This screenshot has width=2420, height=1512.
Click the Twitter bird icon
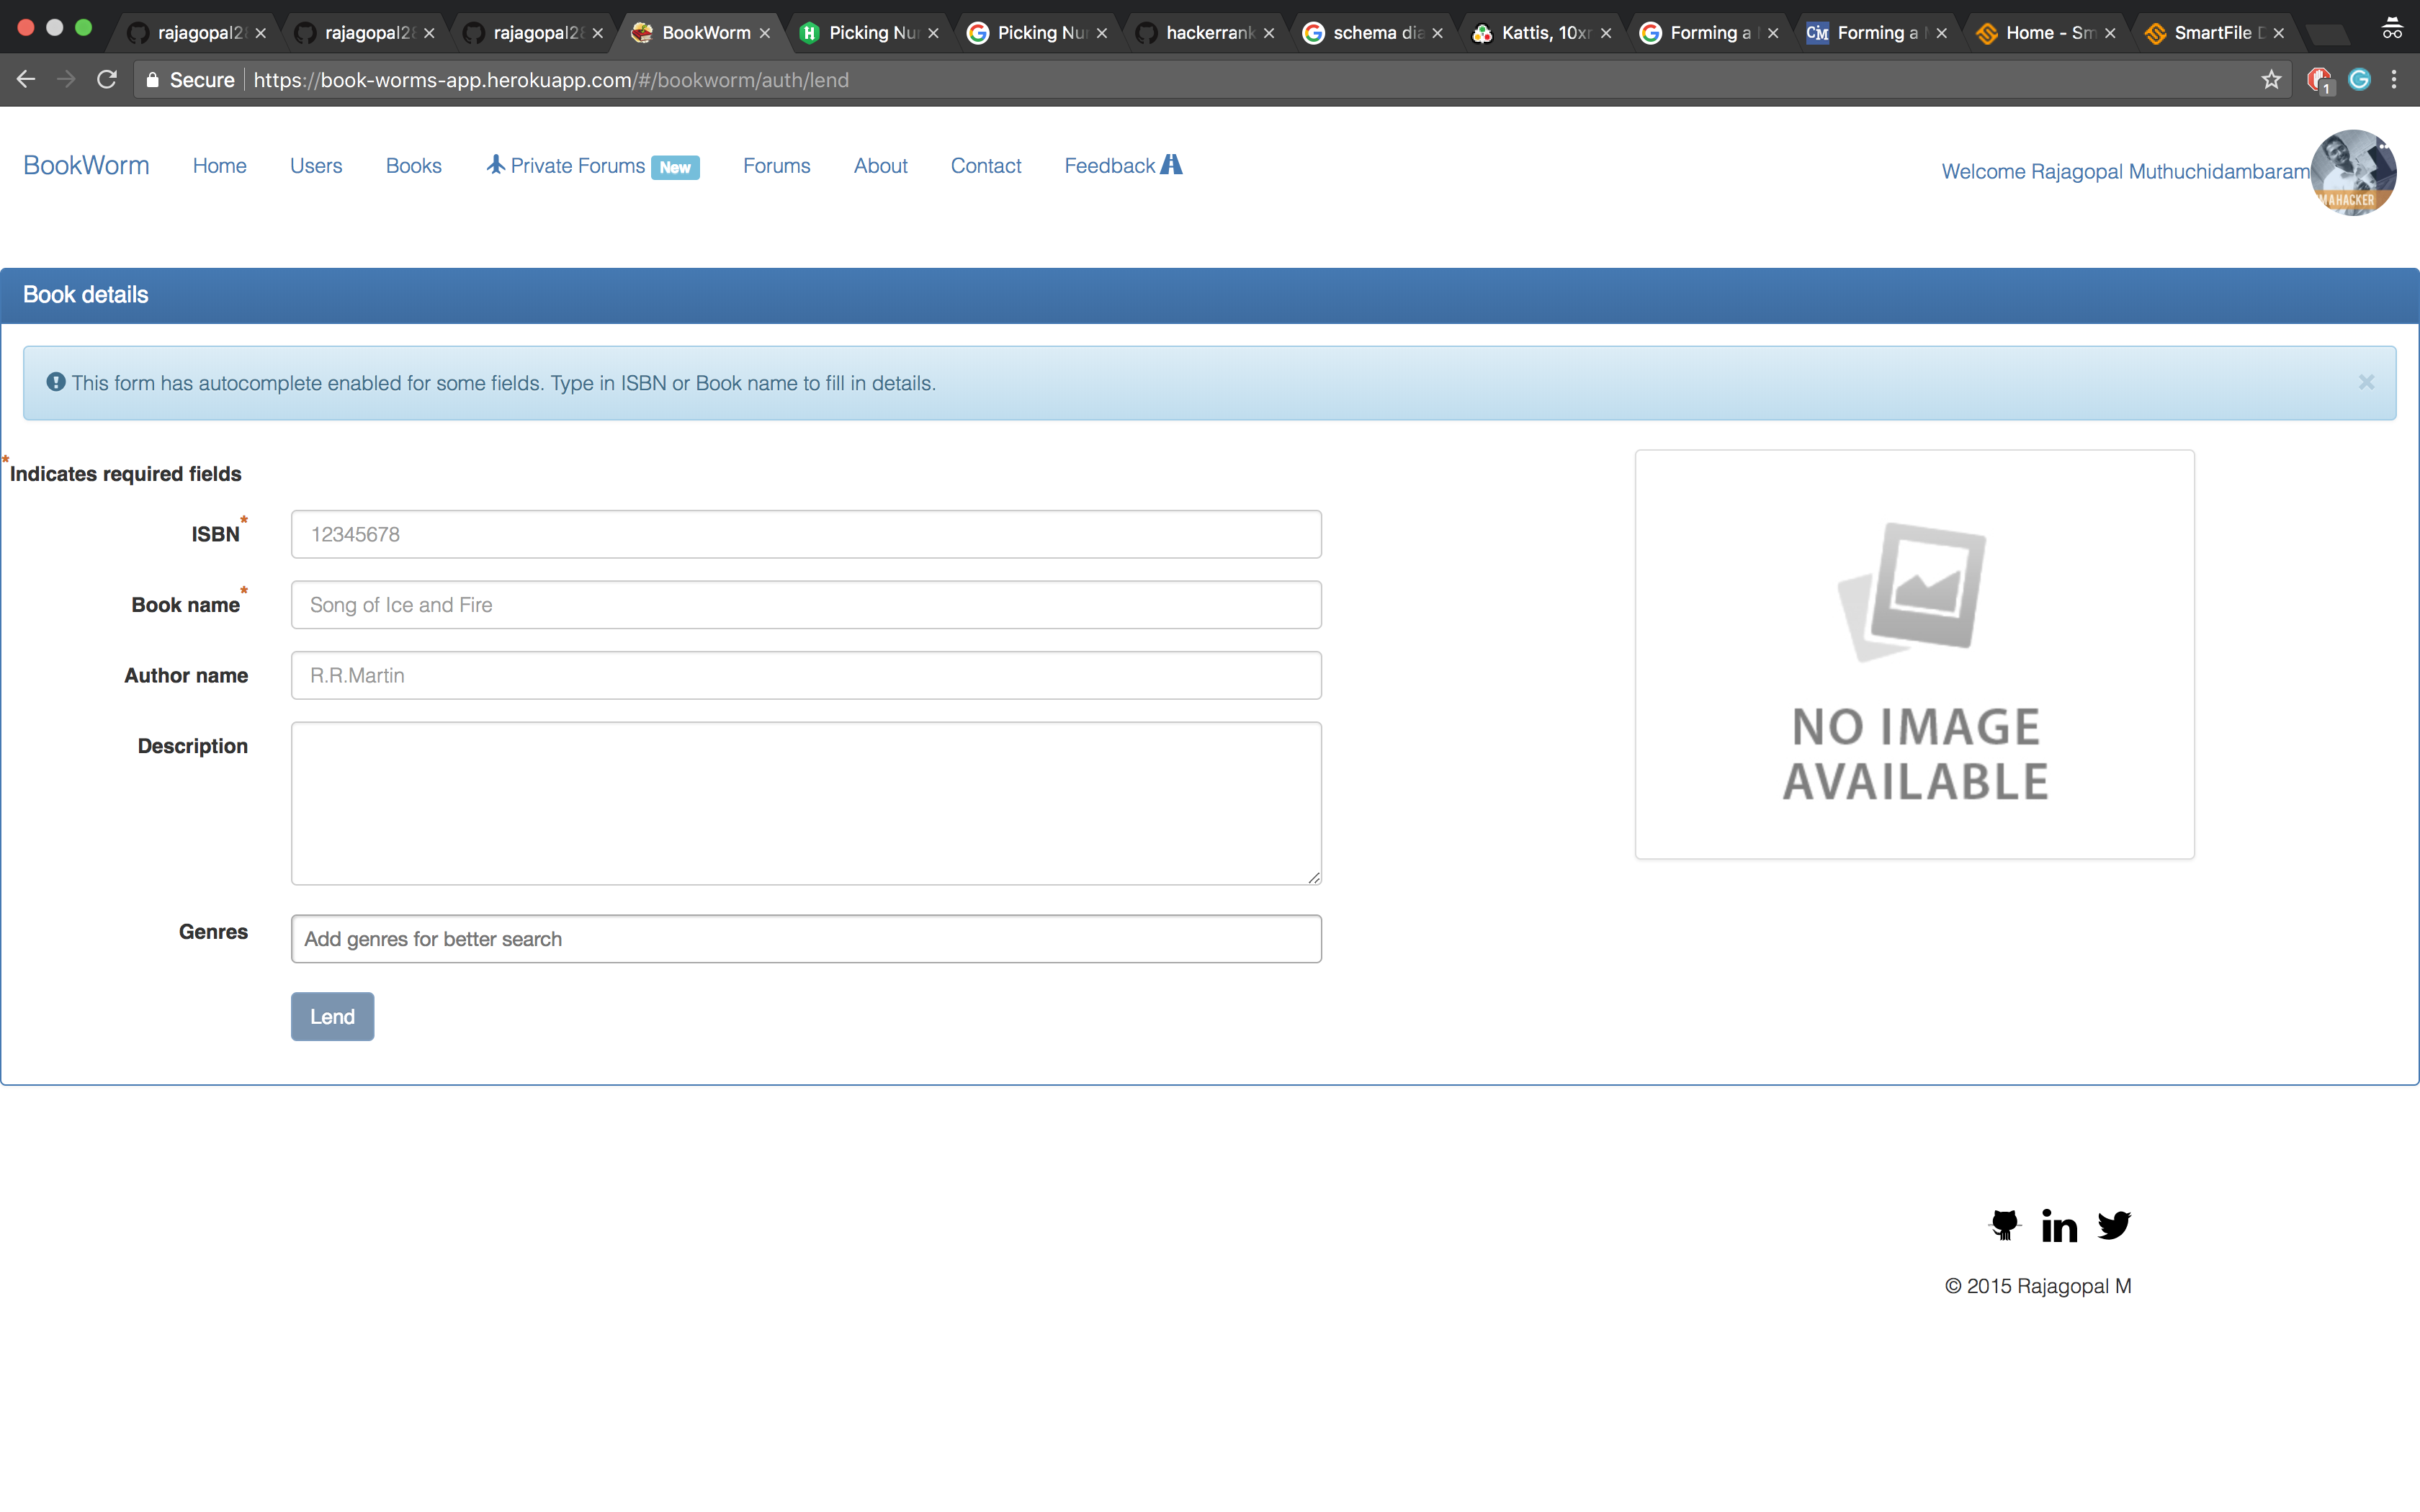point(2114,1225)
